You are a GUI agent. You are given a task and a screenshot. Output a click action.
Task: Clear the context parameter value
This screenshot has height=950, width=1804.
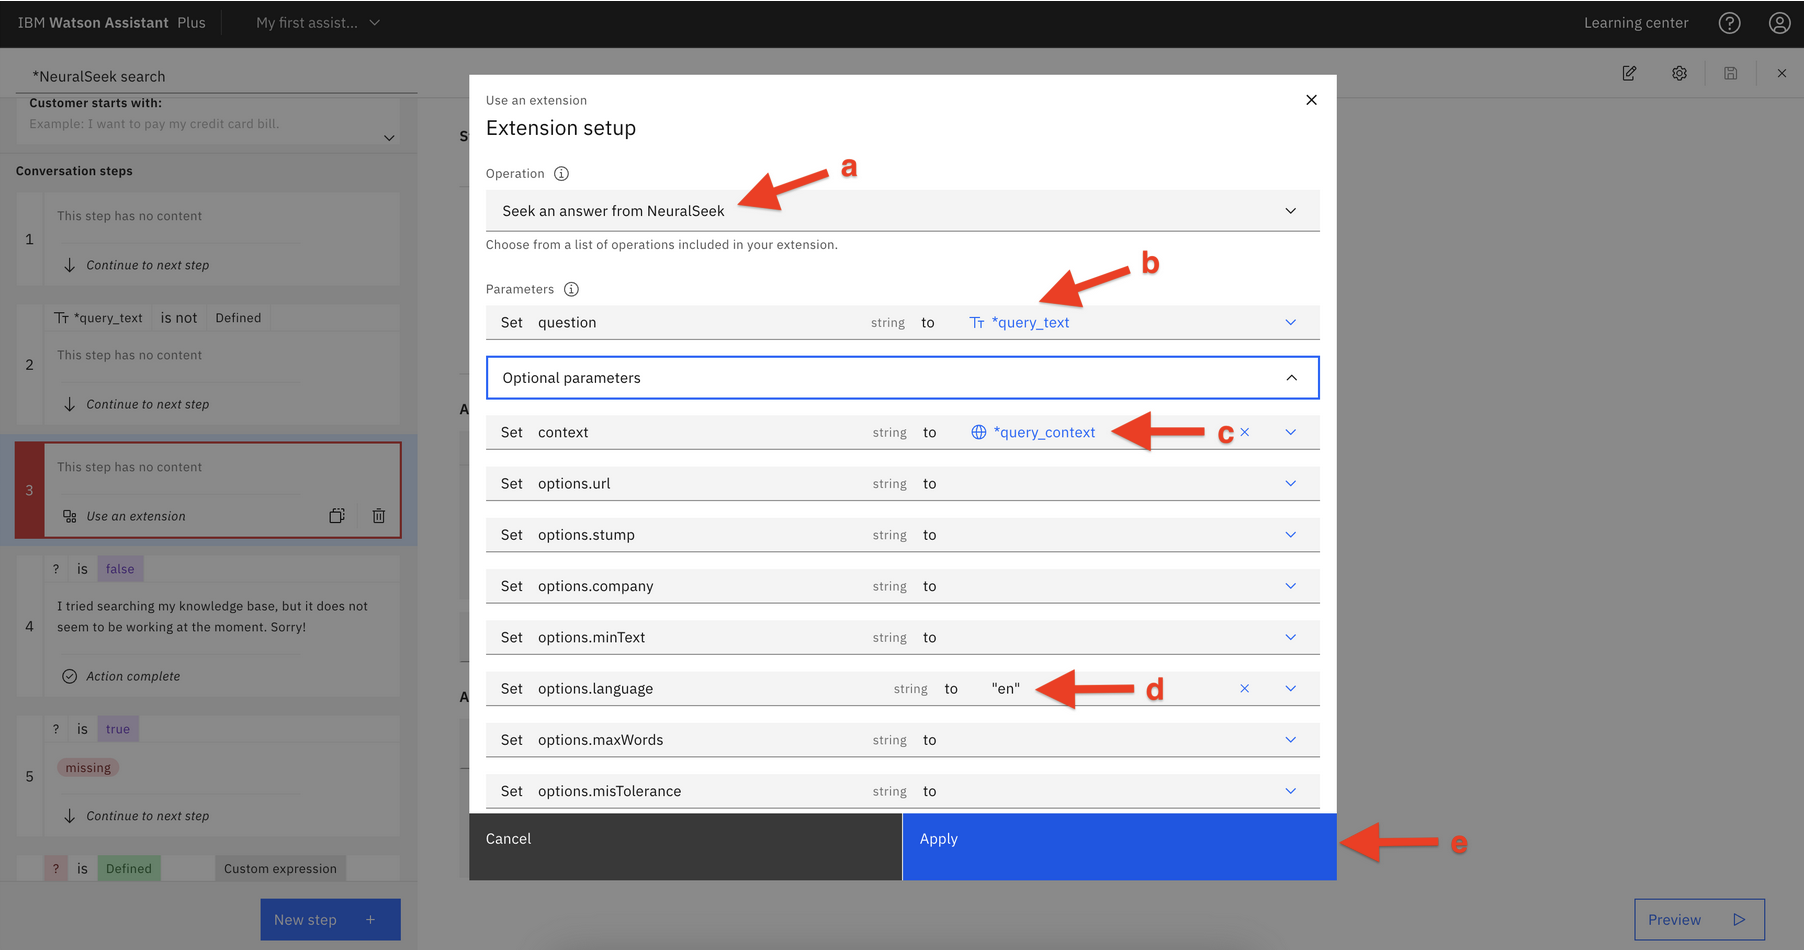[x=1244, y=432]
